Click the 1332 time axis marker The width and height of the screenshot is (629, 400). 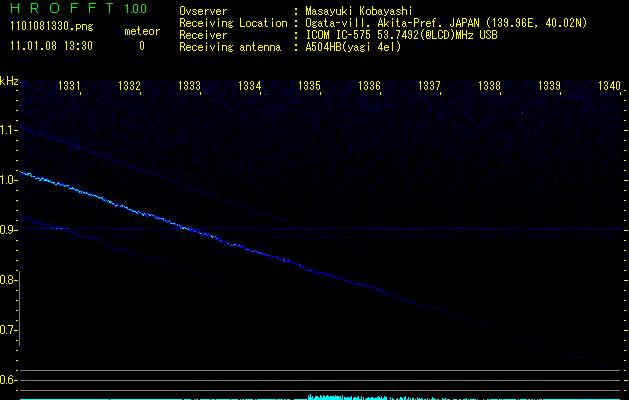click(129, 86)
